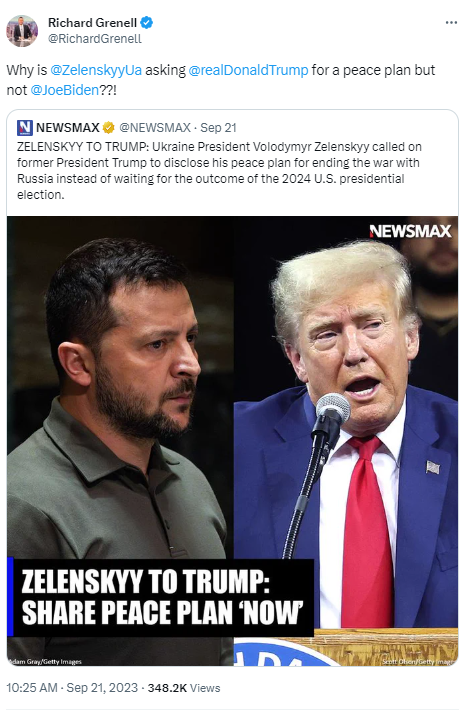Click the NEWSMAX watermark on the image

tap(410, 232)
